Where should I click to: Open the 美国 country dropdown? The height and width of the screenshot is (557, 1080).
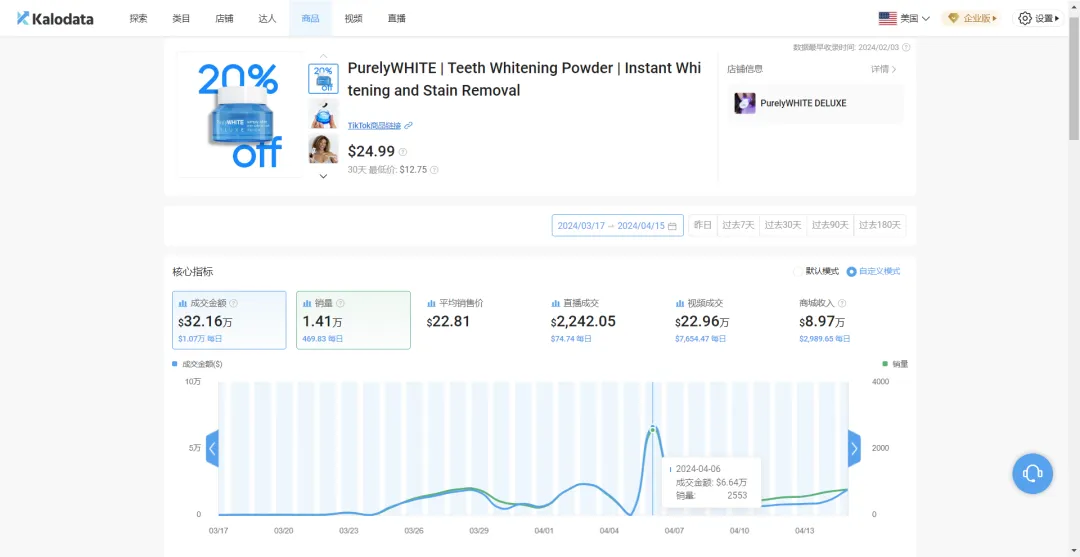[x=904, y=19]
